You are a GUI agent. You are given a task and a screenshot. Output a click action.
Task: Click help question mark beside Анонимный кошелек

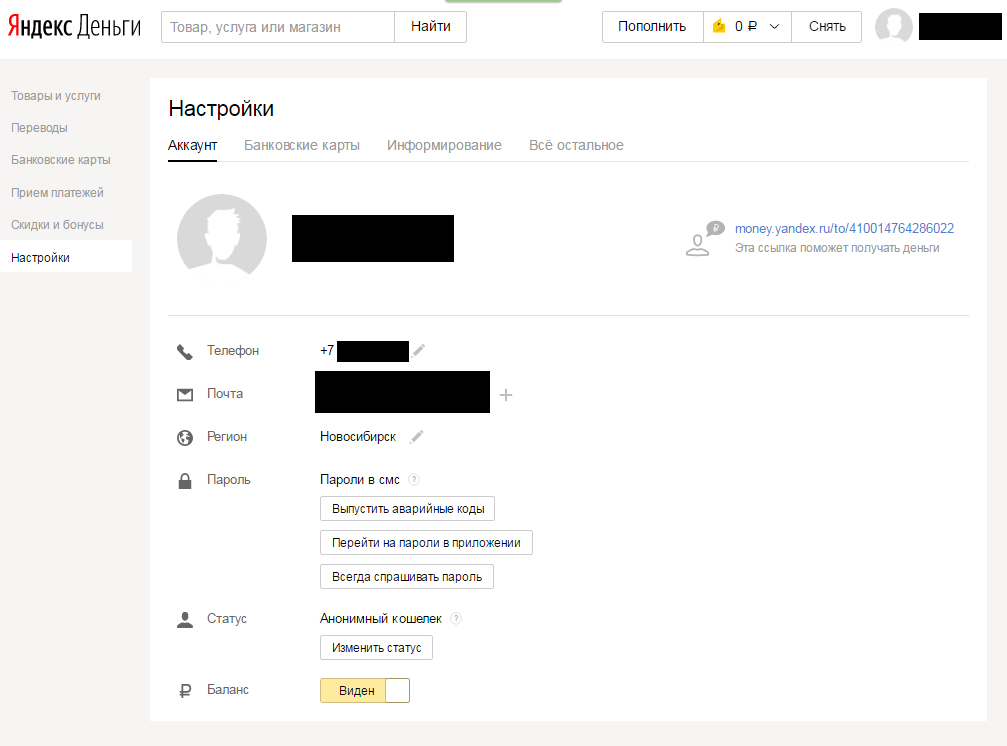tap(456, 619)
